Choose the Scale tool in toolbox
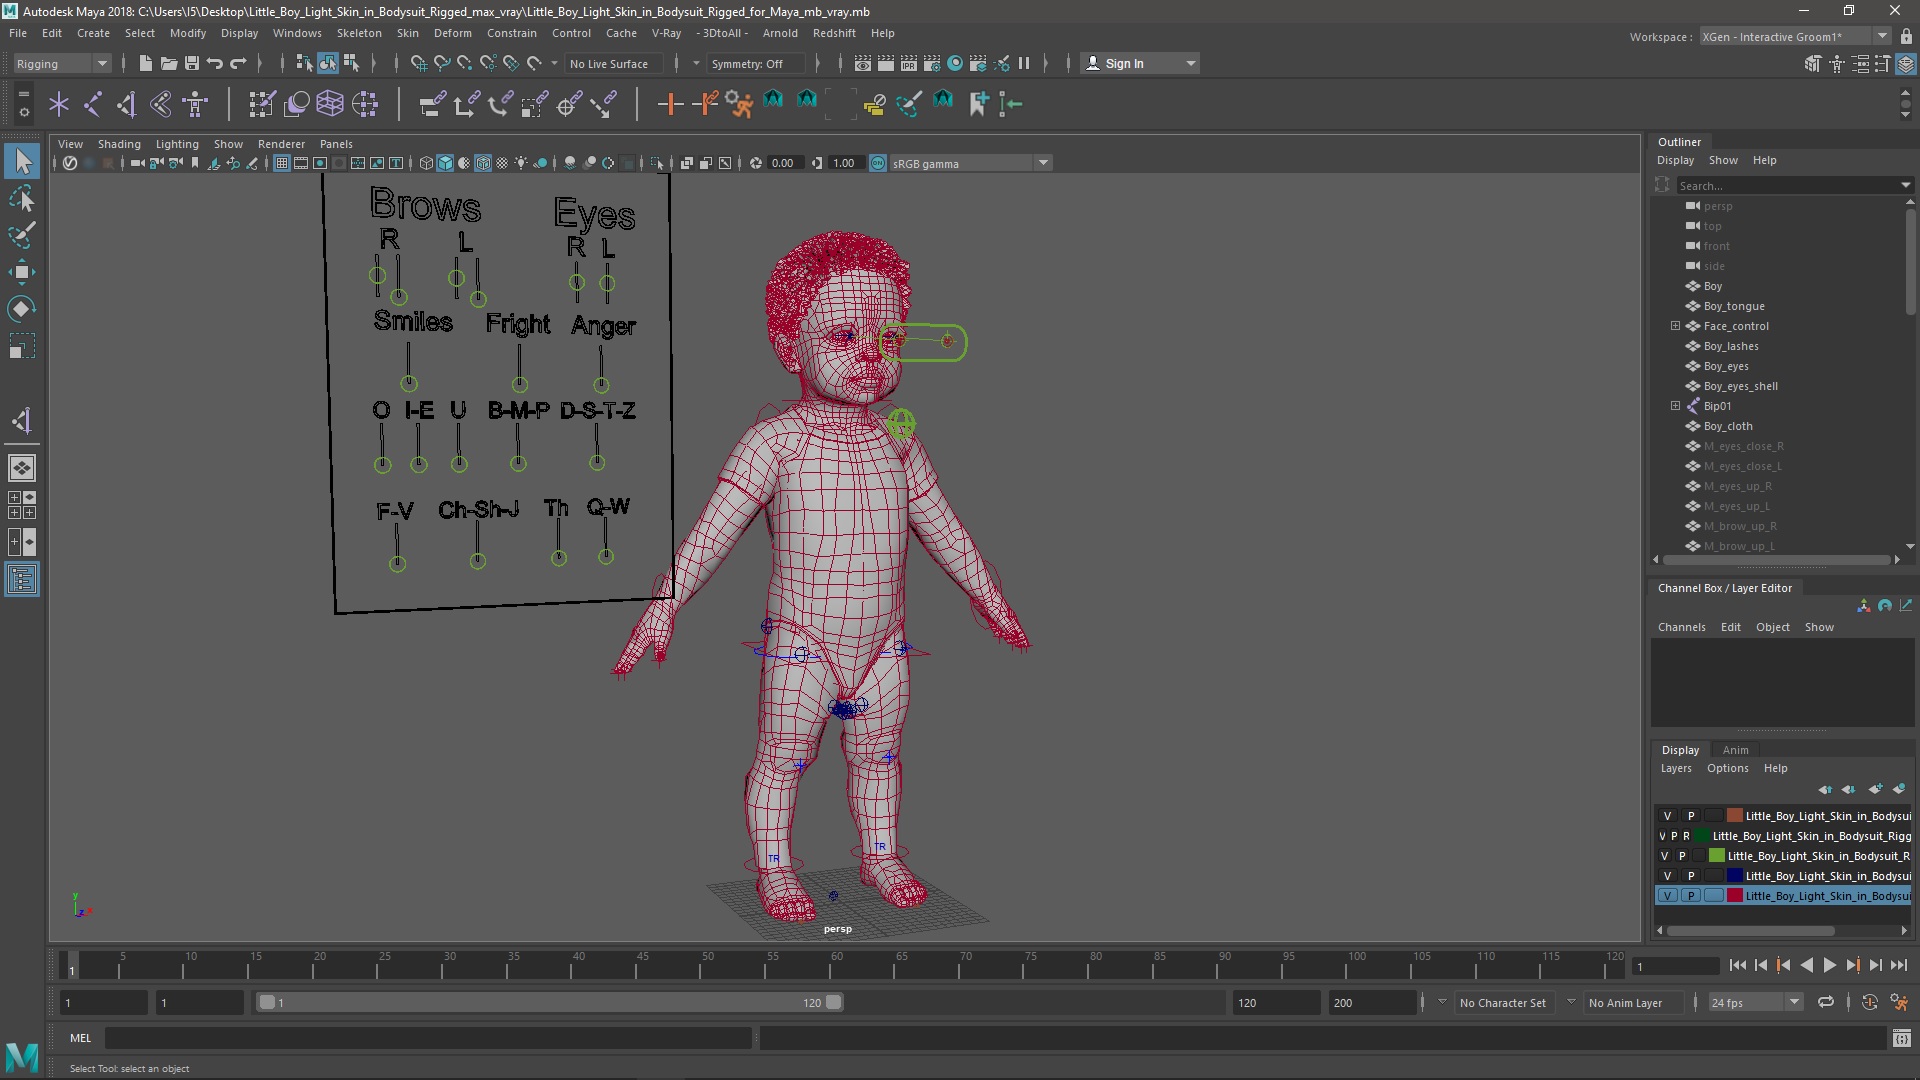Screen dimensions: 1920x1080 (22, 346)
